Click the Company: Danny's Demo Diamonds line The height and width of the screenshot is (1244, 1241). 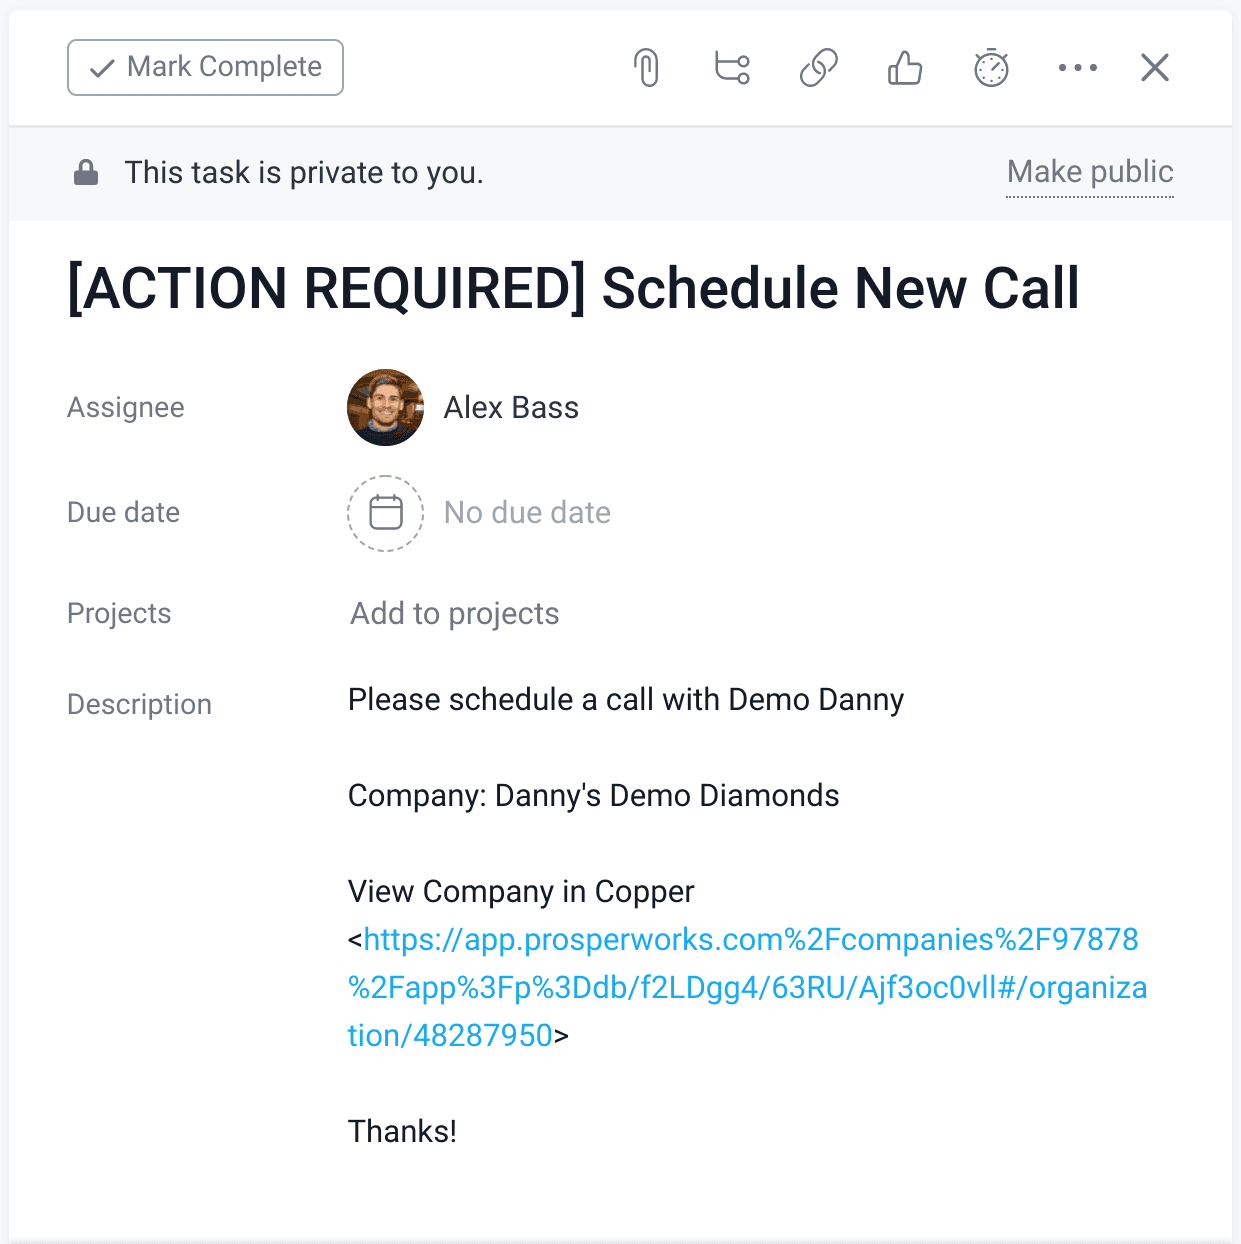(593, 796)
